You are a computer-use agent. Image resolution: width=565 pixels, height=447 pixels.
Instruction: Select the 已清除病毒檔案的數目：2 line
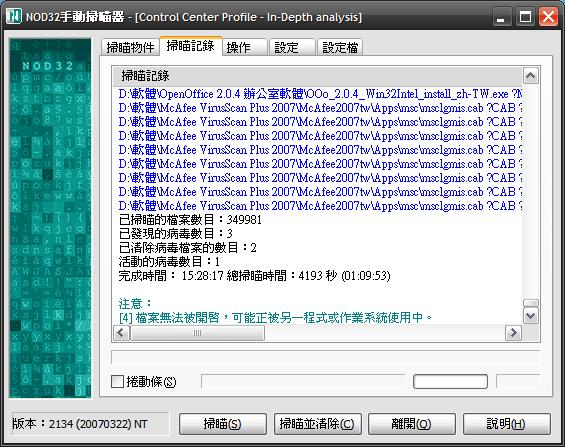click(x=188, y=247)
